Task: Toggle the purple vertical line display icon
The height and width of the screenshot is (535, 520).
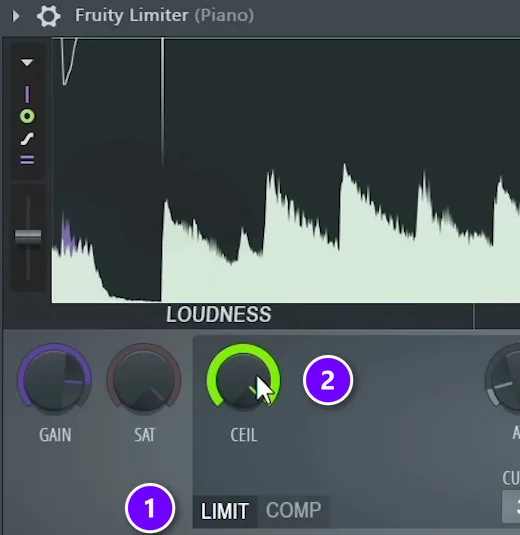Action: pos(27,95)
